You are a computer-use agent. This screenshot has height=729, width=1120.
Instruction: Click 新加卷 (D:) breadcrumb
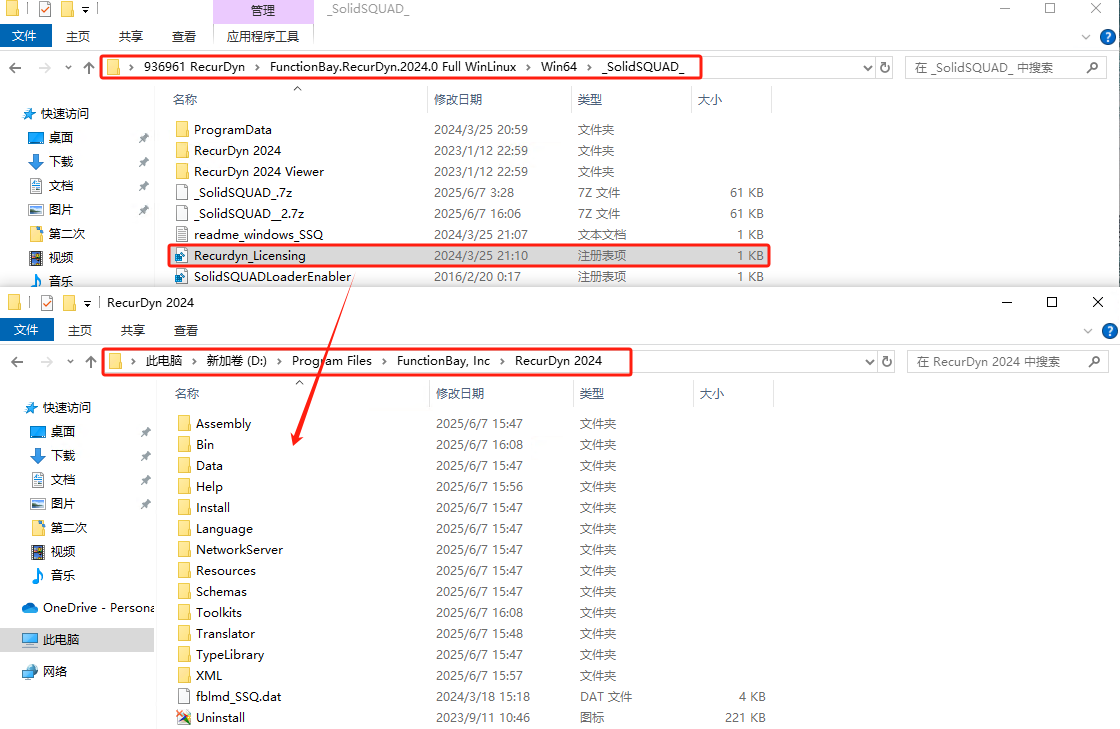pyautogui.click(x=236, y=361)
